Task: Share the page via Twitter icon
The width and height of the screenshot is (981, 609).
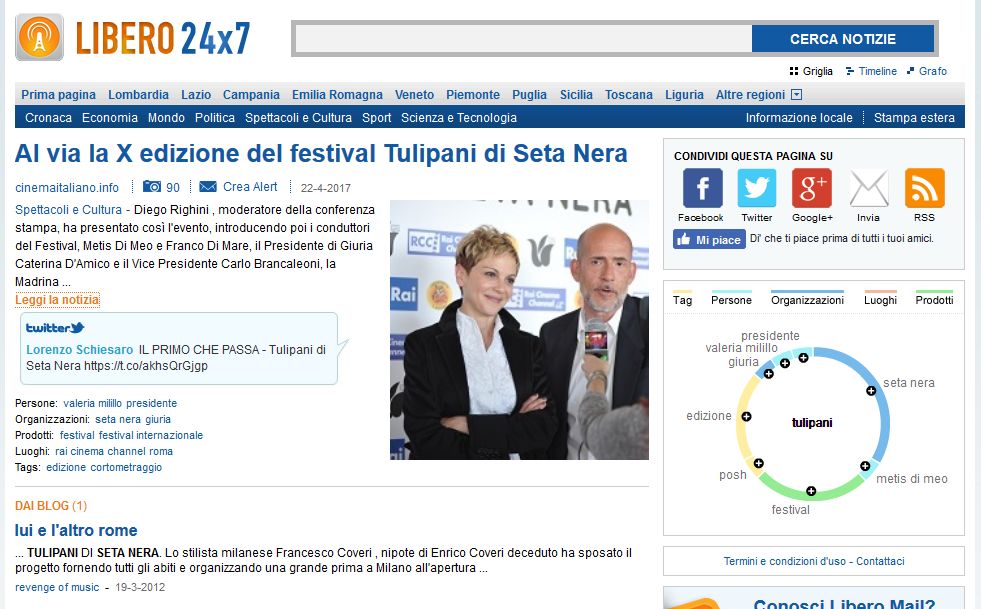Action: 756,188
